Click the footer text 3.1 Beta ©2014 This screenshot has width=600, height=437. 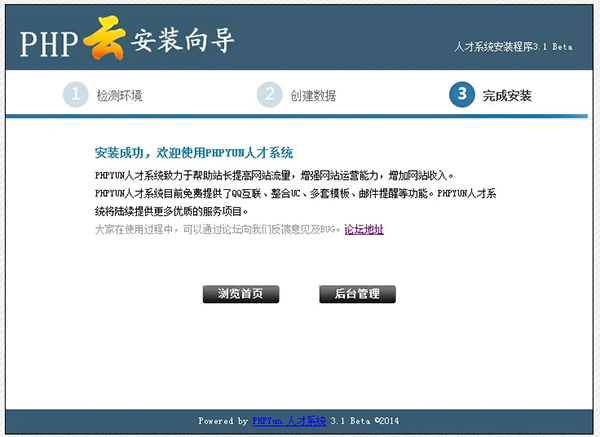(365, 421)
